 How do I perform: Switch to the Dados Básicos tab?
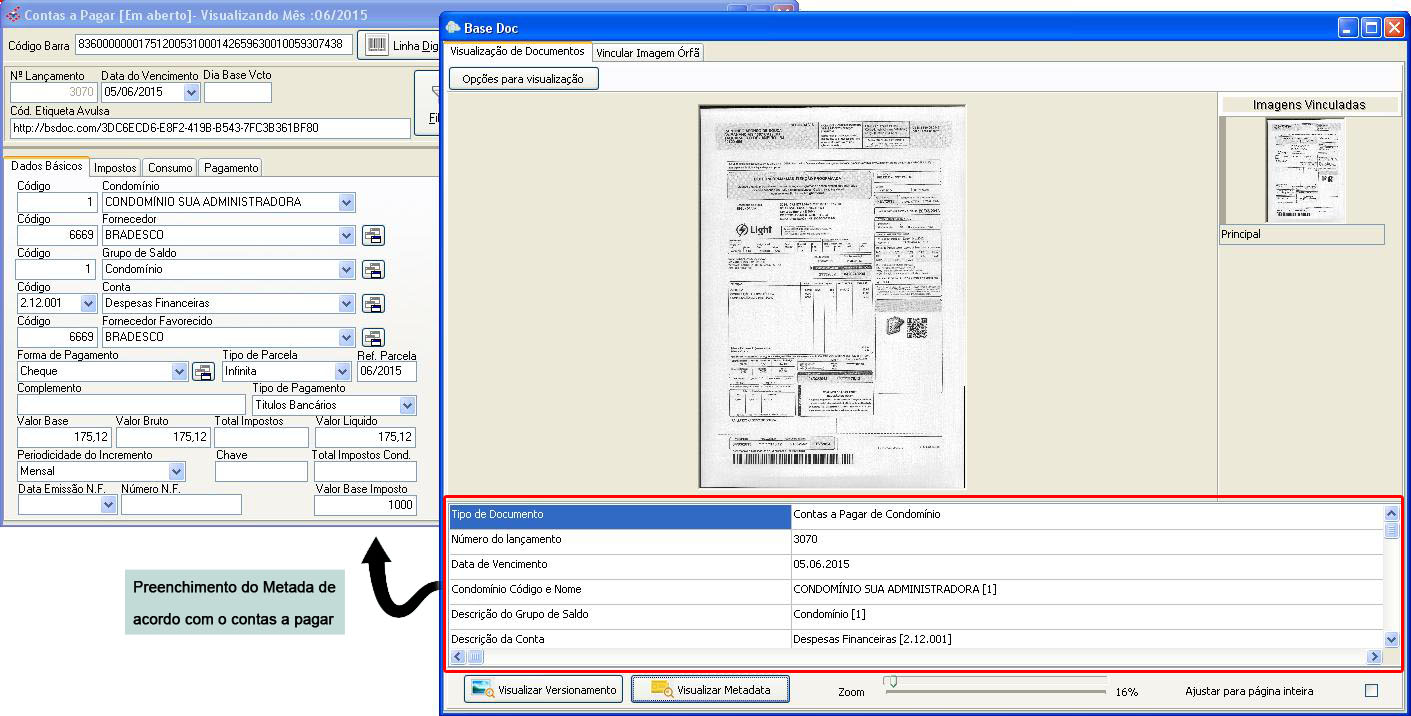47,166
